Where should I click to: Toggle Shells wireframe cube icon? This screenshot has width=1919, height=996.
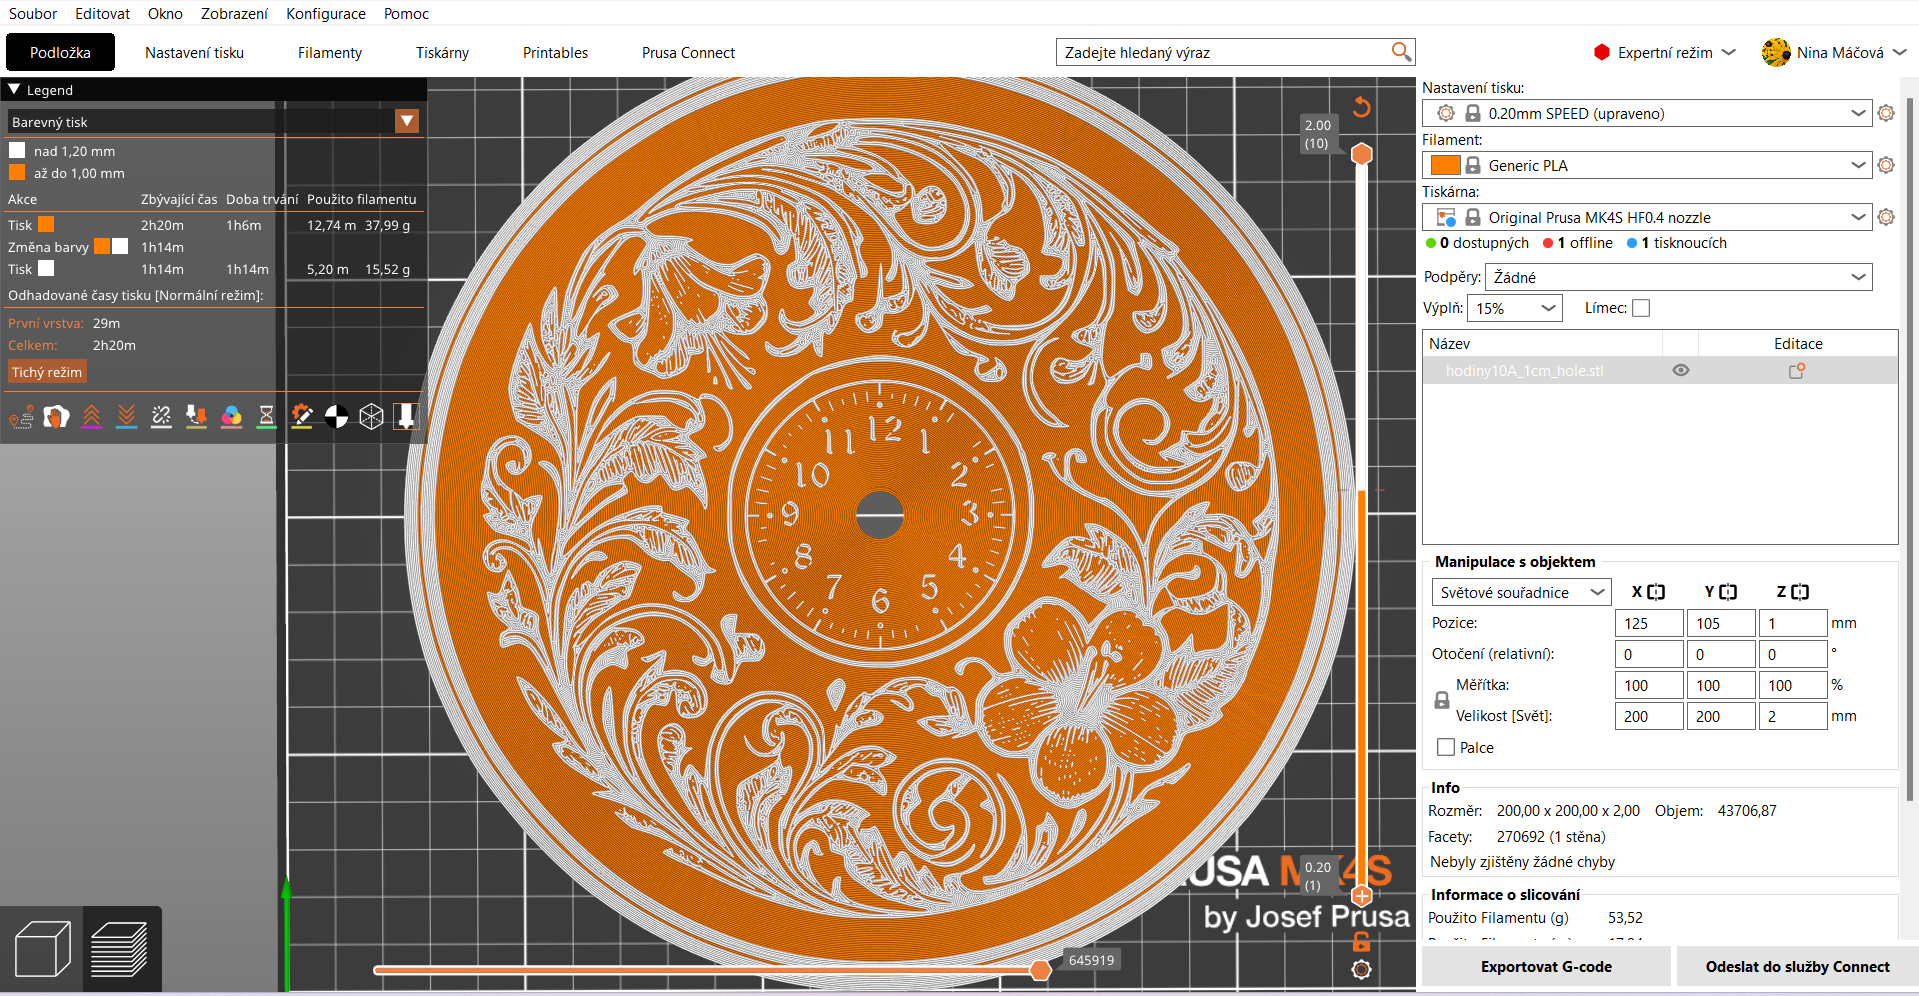tap(371, 416)
